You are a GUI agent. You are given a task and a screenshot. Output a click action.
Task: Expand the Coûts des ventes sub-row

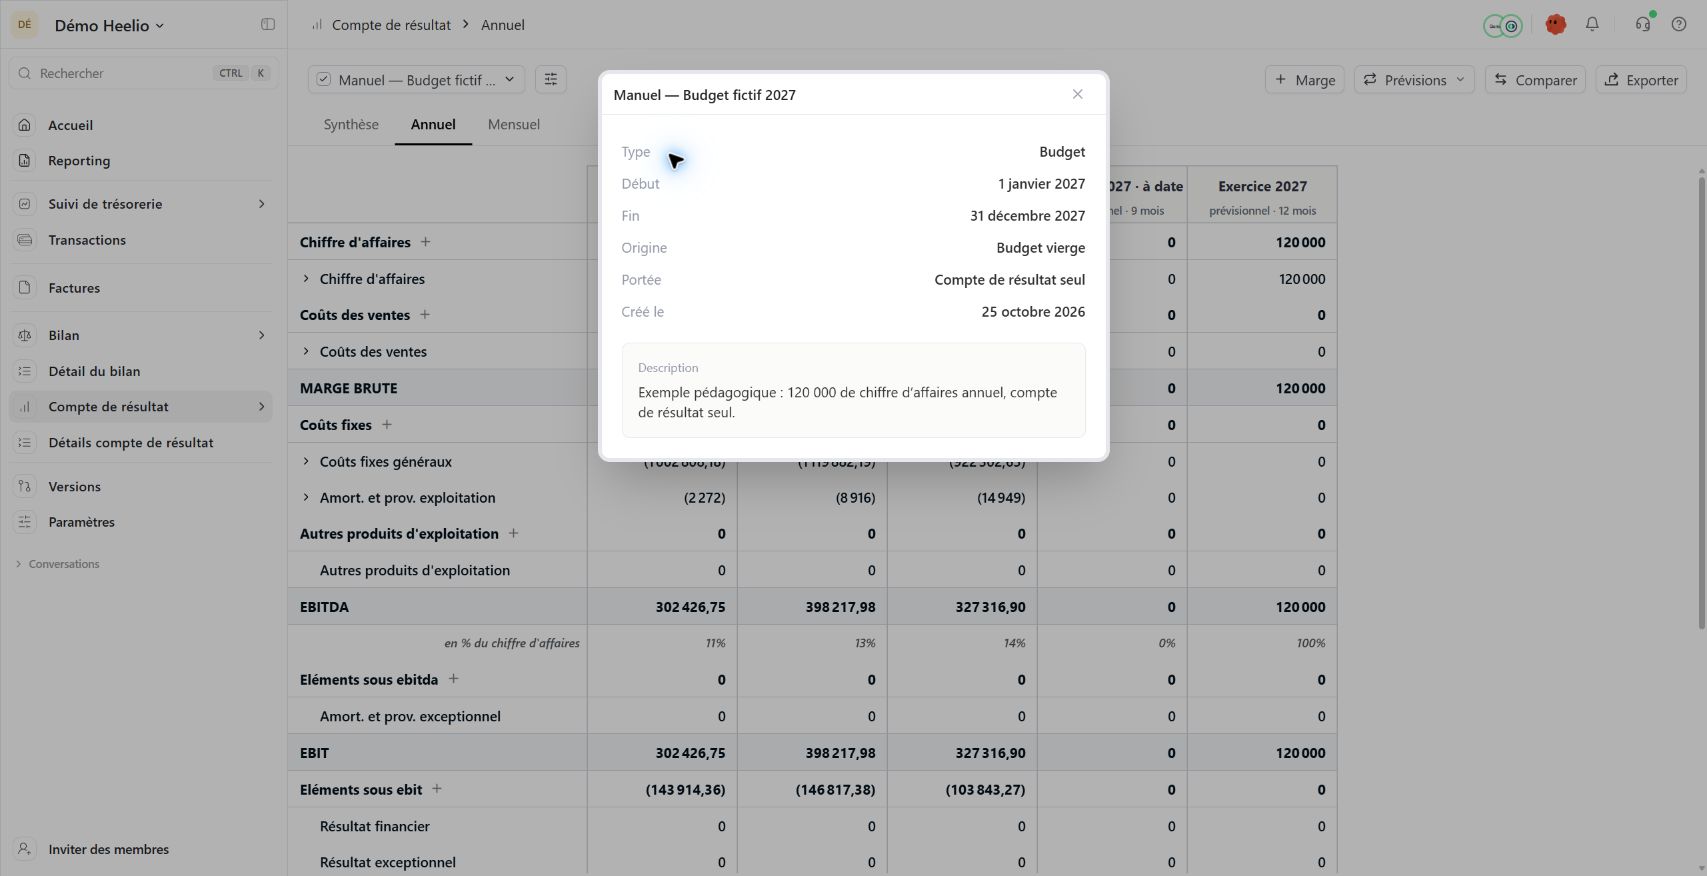pyautogui.click(x=306, y=352)
